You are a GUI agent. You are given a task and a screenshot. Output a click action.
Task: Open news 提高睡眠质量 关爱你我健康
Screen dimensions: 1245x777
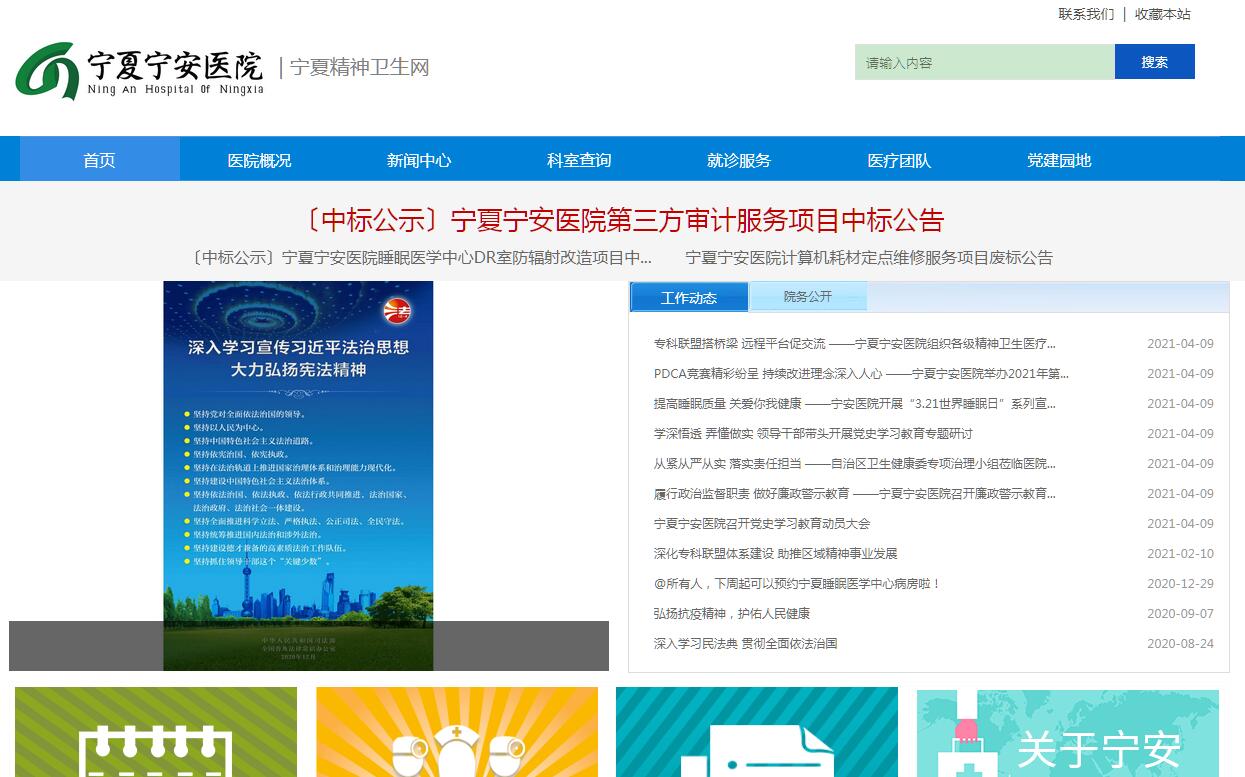(x=855, y=404)
